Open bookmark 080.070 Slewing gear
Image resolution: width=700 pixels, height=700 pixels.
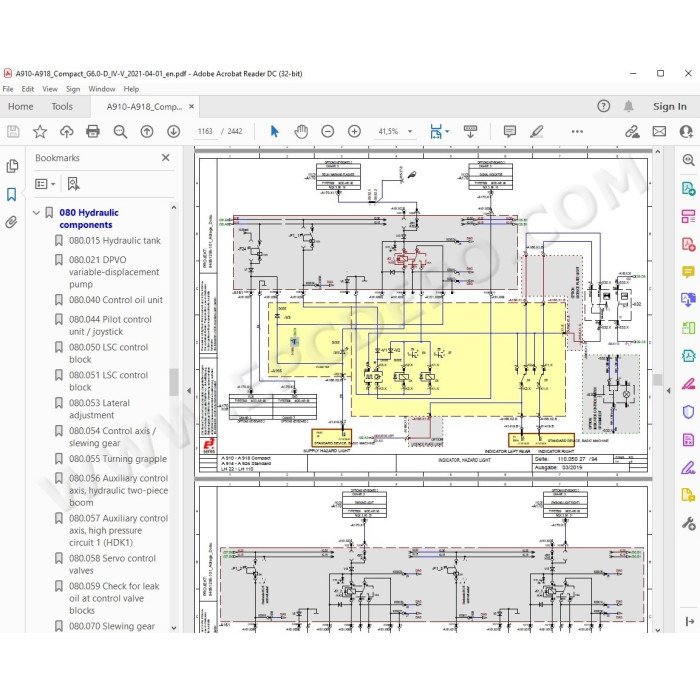(112, 626)
